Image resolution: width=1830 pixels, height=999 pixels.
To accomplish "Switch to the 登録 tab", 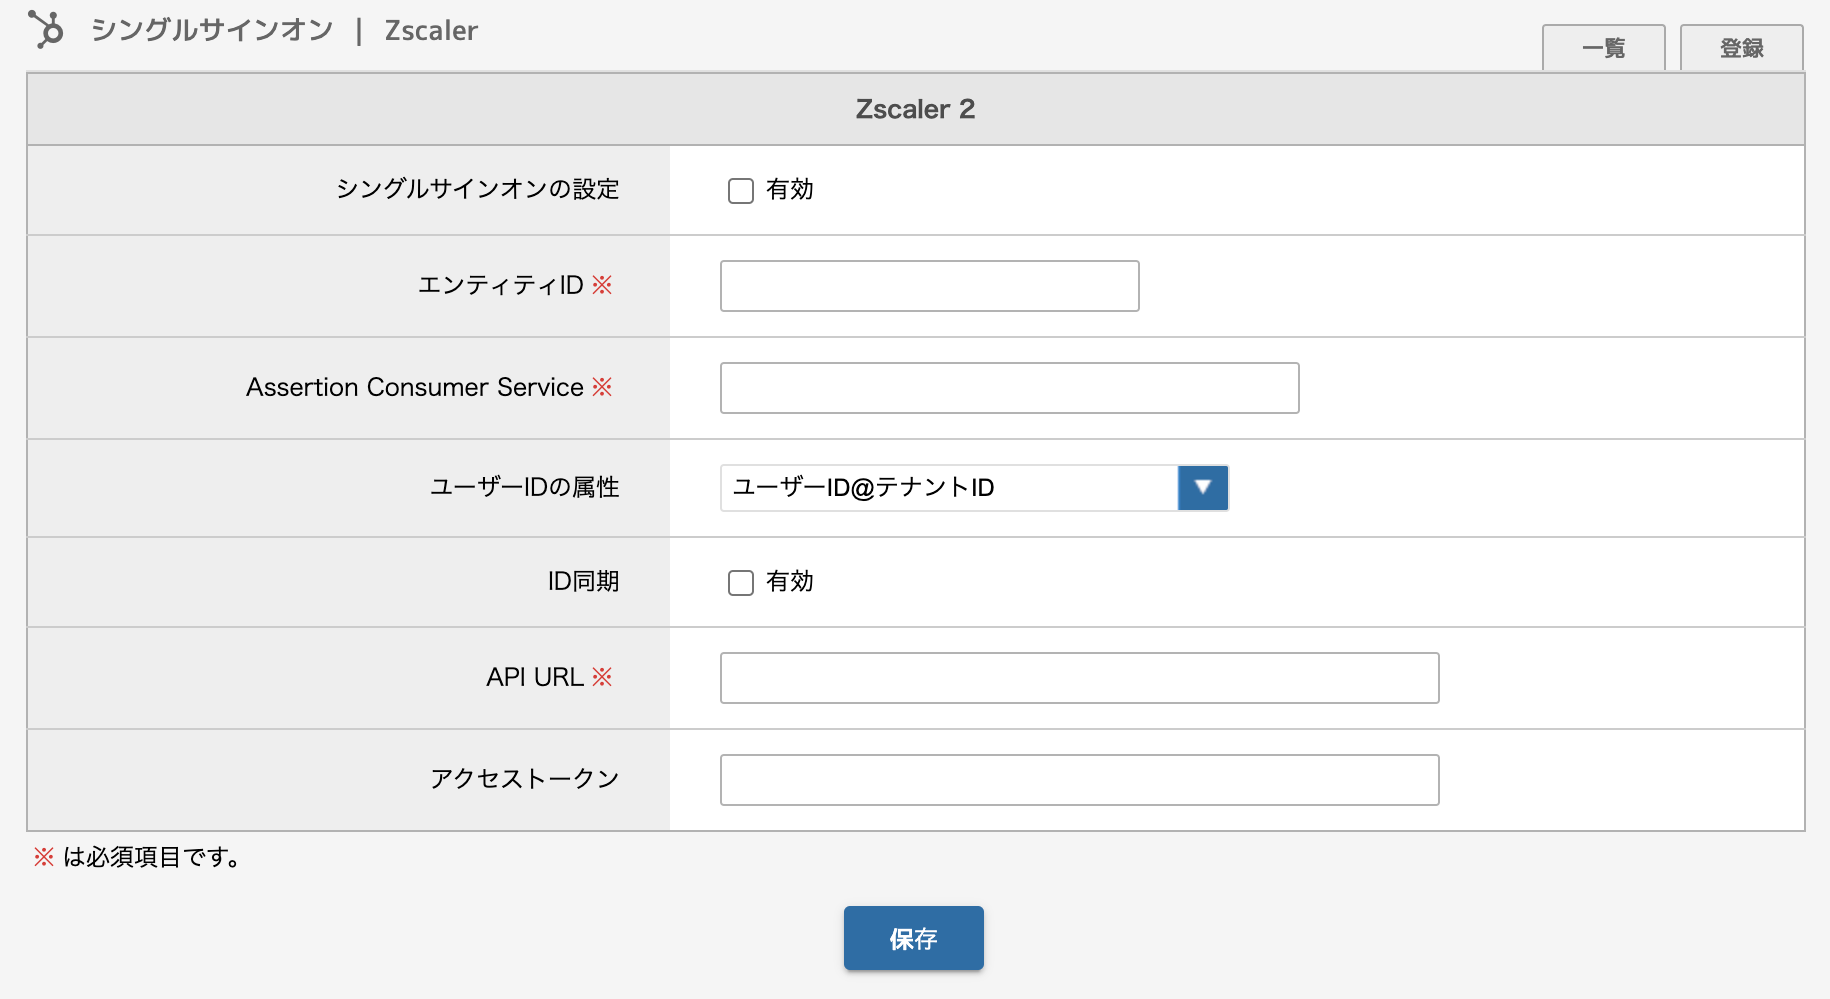I will pyautogui.click(x=1742, y=48).
